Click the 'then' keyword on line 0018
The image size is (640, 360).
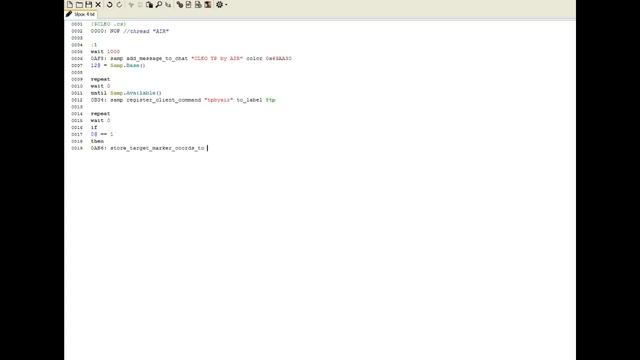coord(97,141)
